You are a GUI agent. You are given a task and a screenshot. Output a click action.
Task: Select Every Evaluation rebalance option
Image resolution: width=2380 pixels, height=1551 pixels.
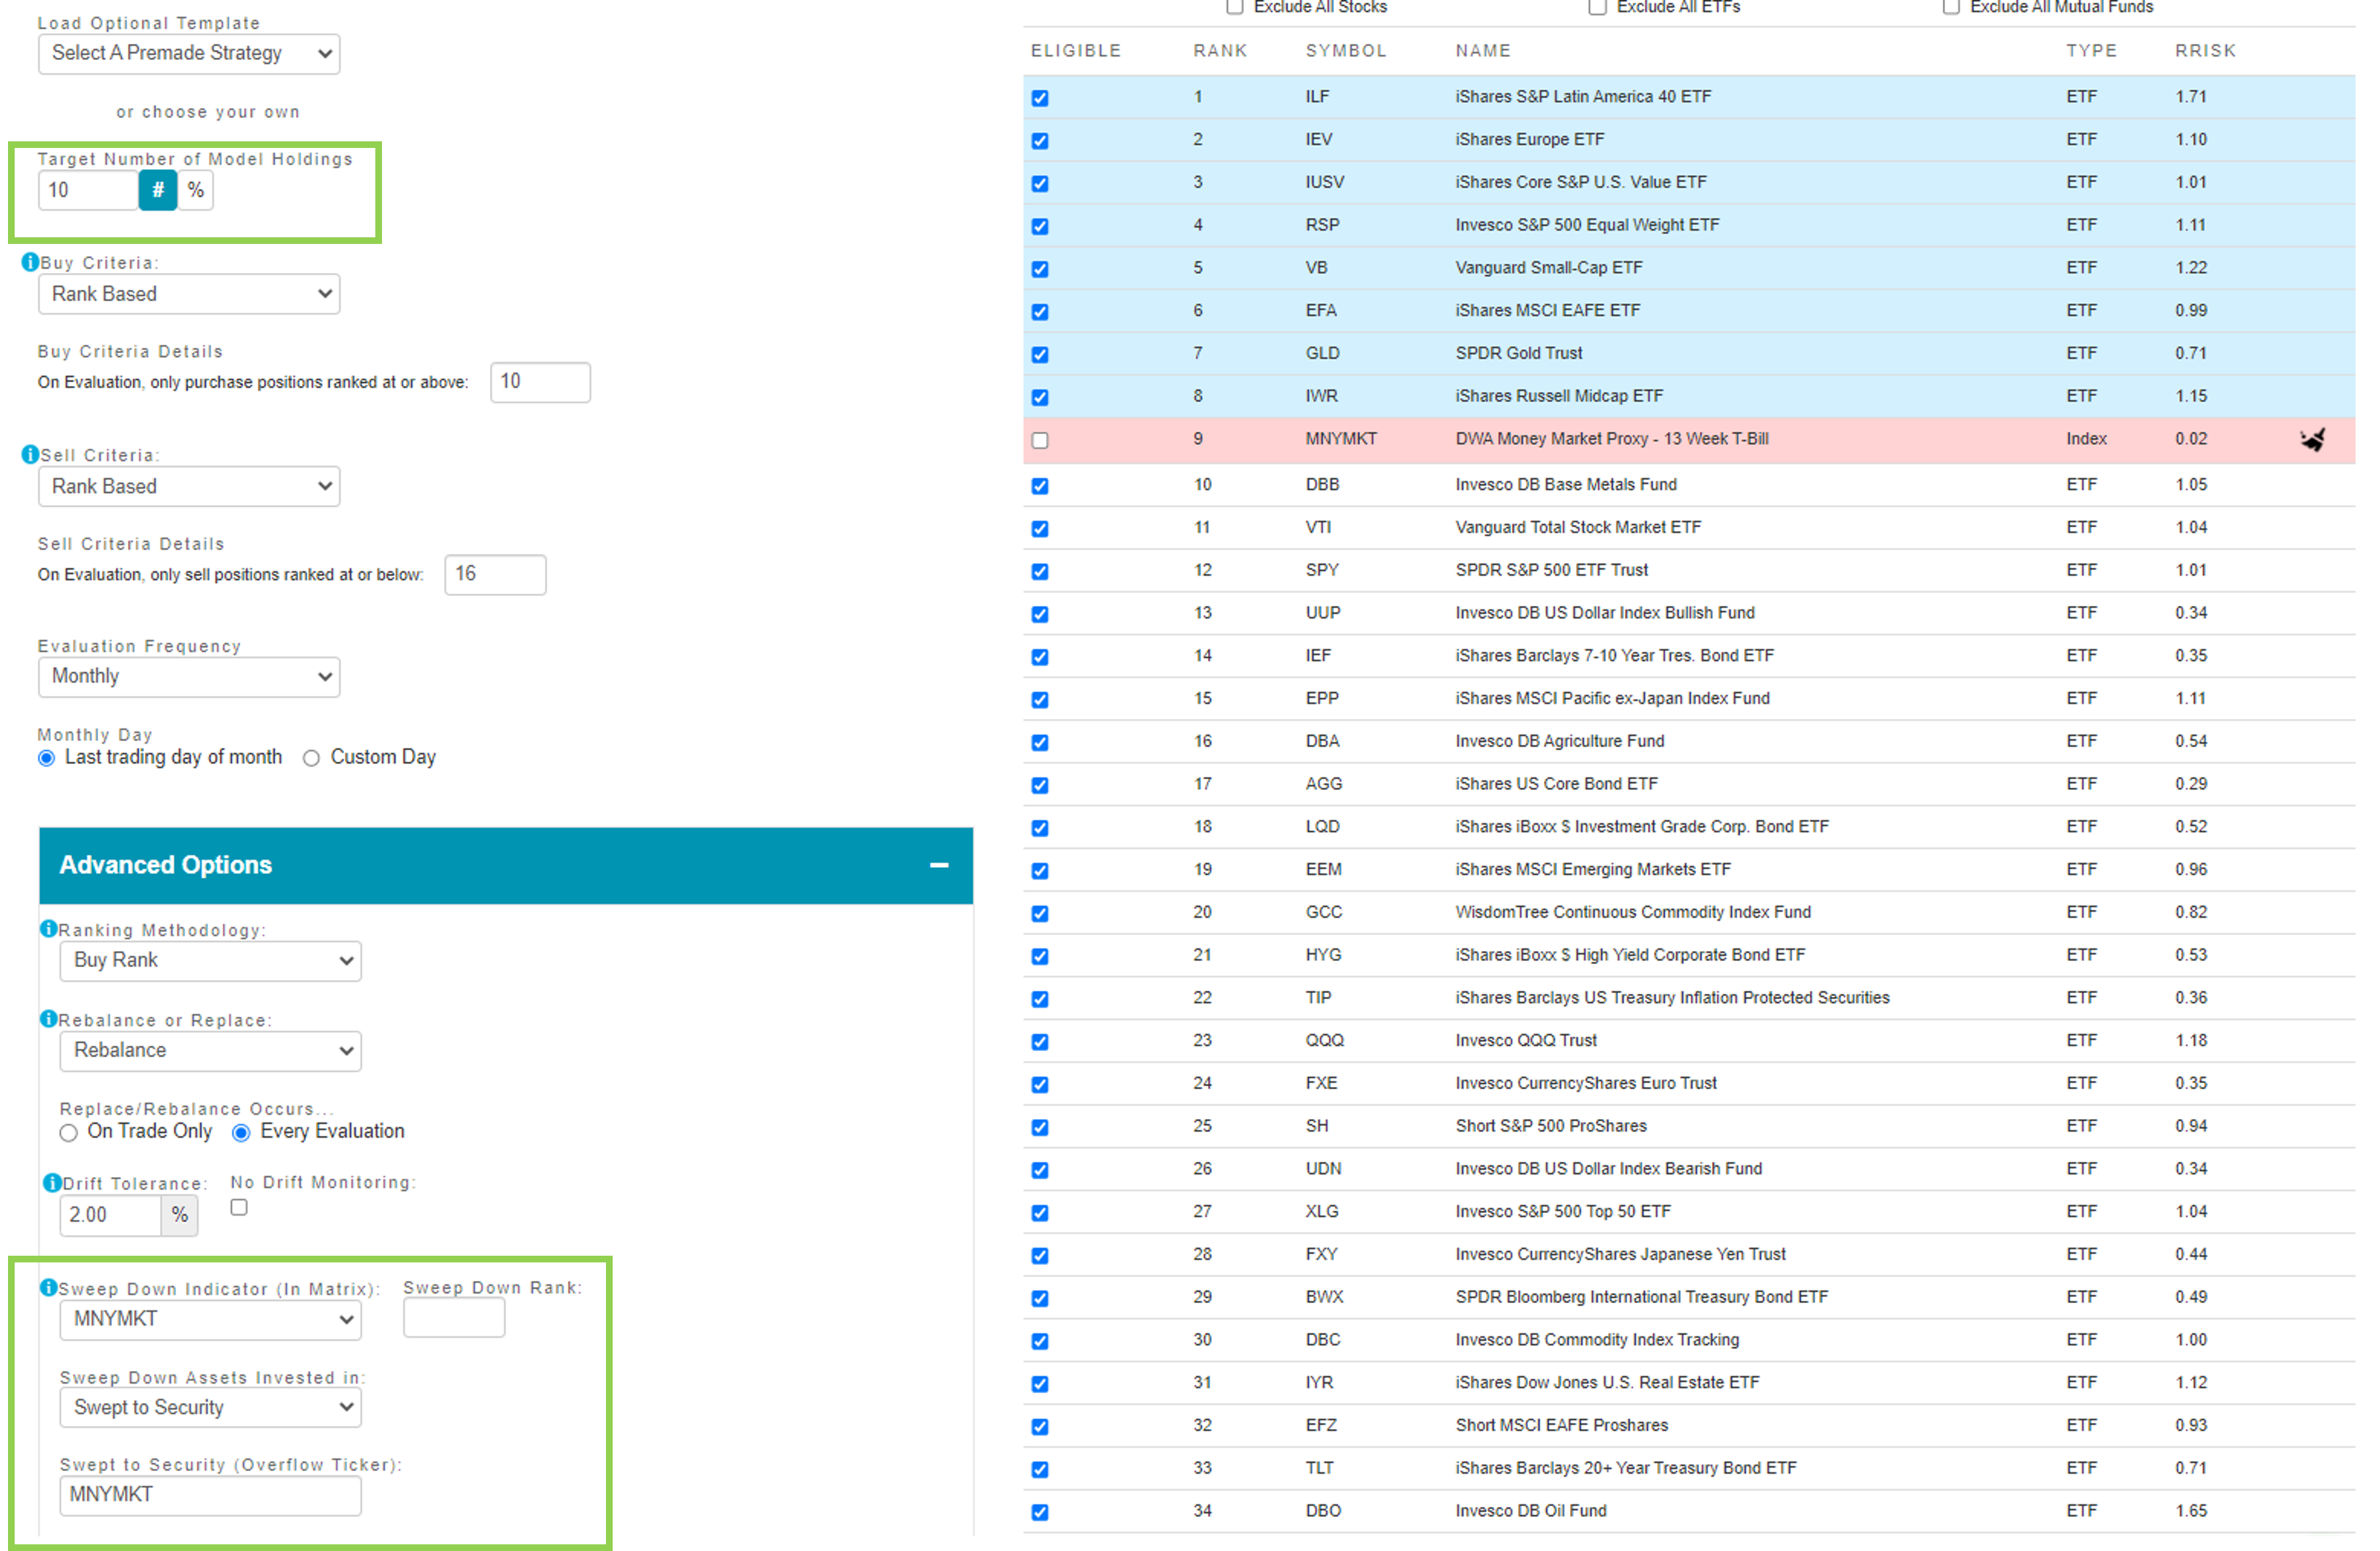pyautogui.click(x=241, y=1134)
